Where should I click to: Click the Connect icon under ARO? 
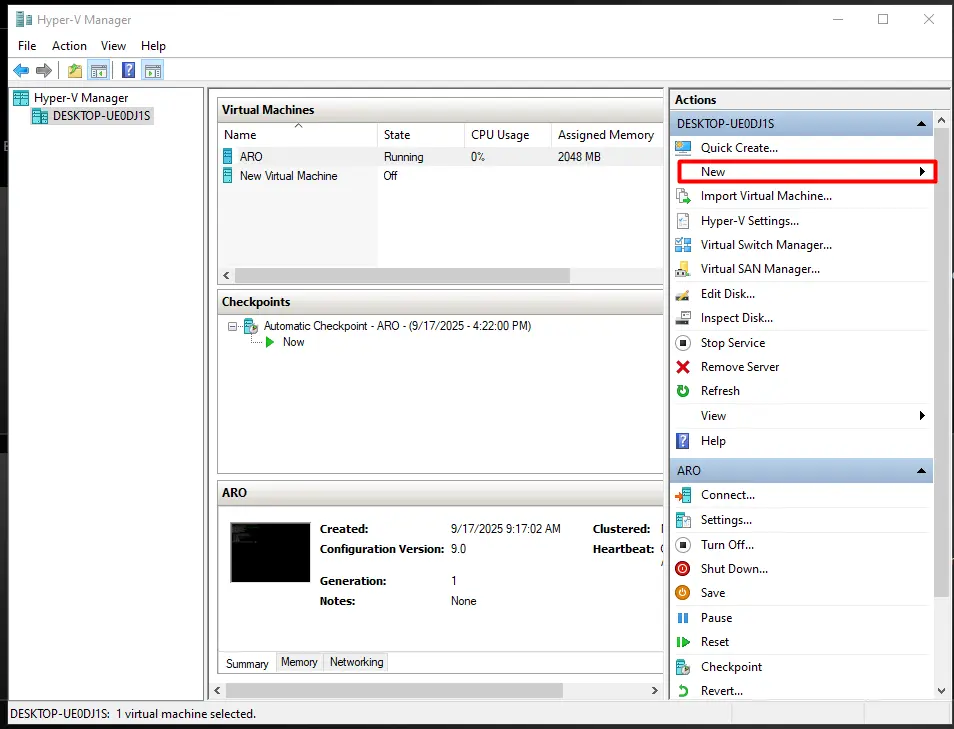(683, 495)
